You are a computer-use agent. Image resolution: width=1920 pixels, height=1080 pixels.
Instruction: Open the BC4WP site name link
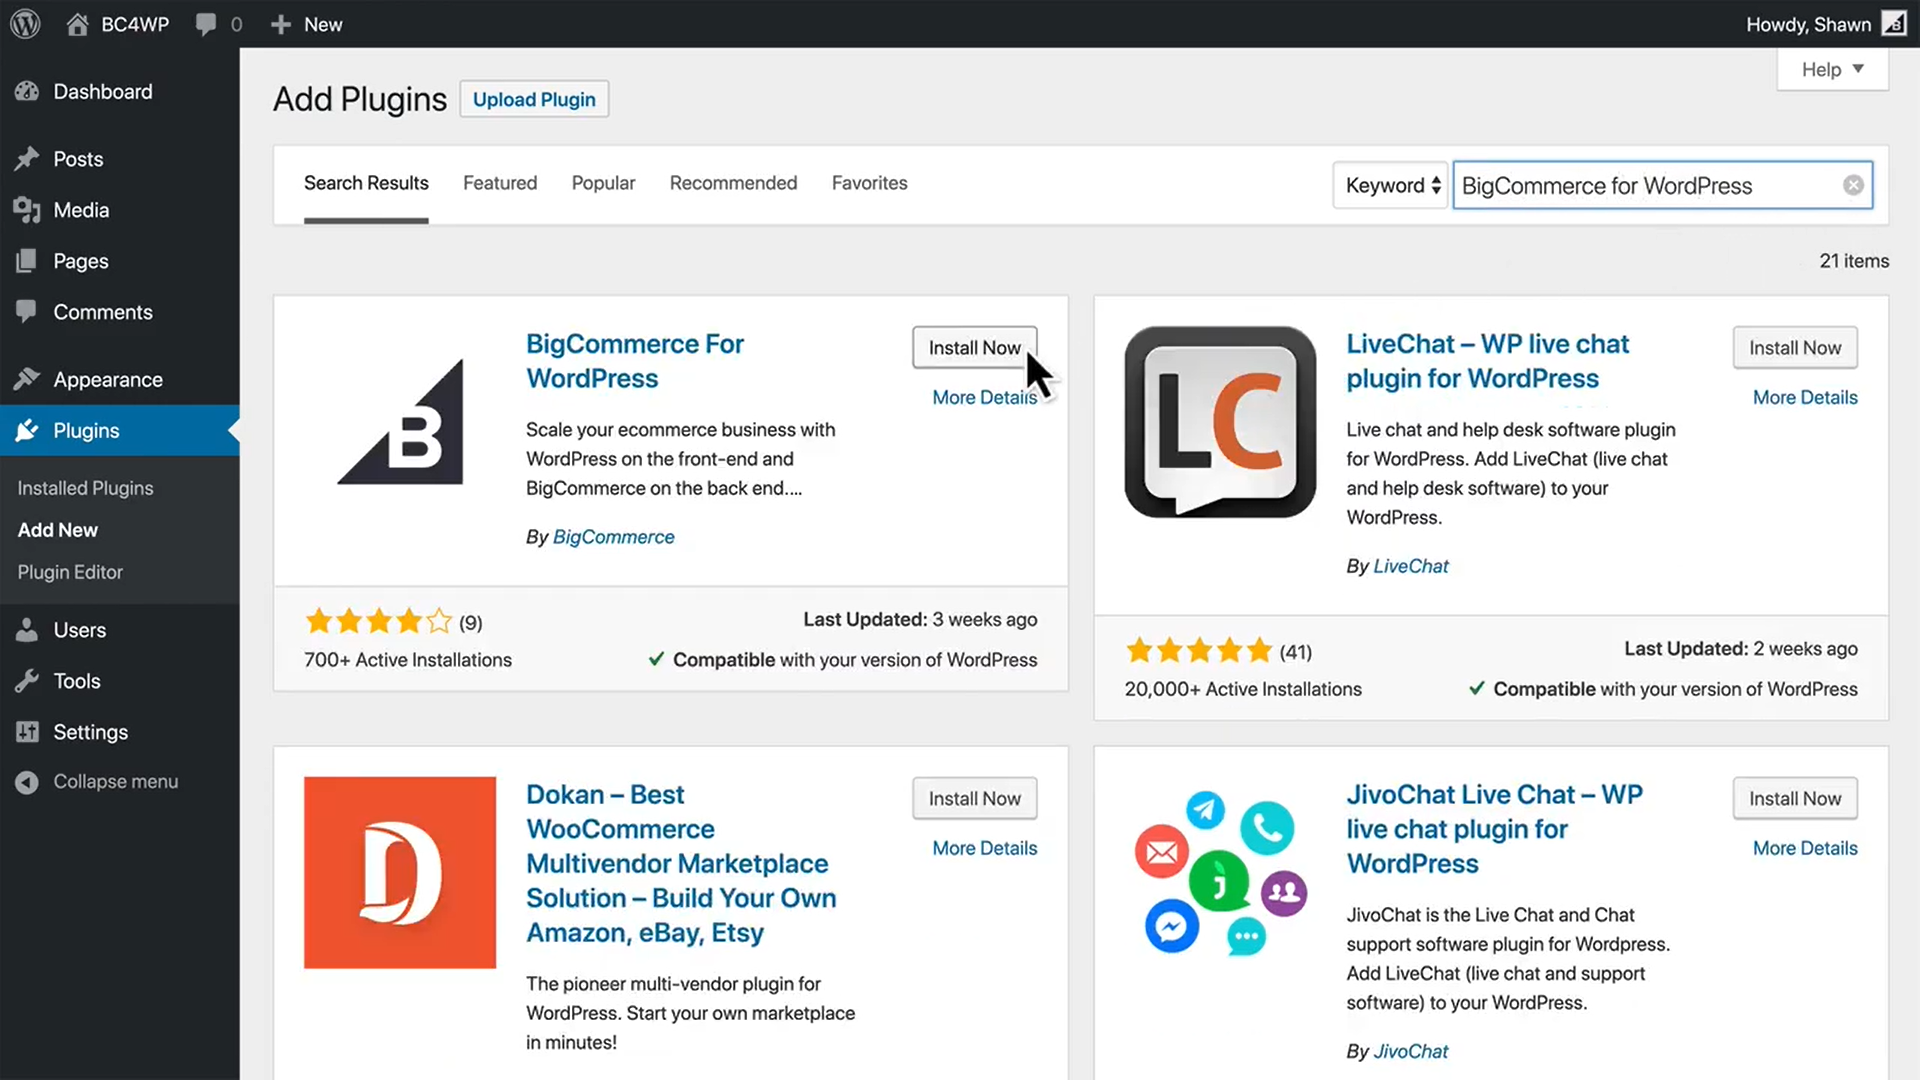[x=135, y=24]
